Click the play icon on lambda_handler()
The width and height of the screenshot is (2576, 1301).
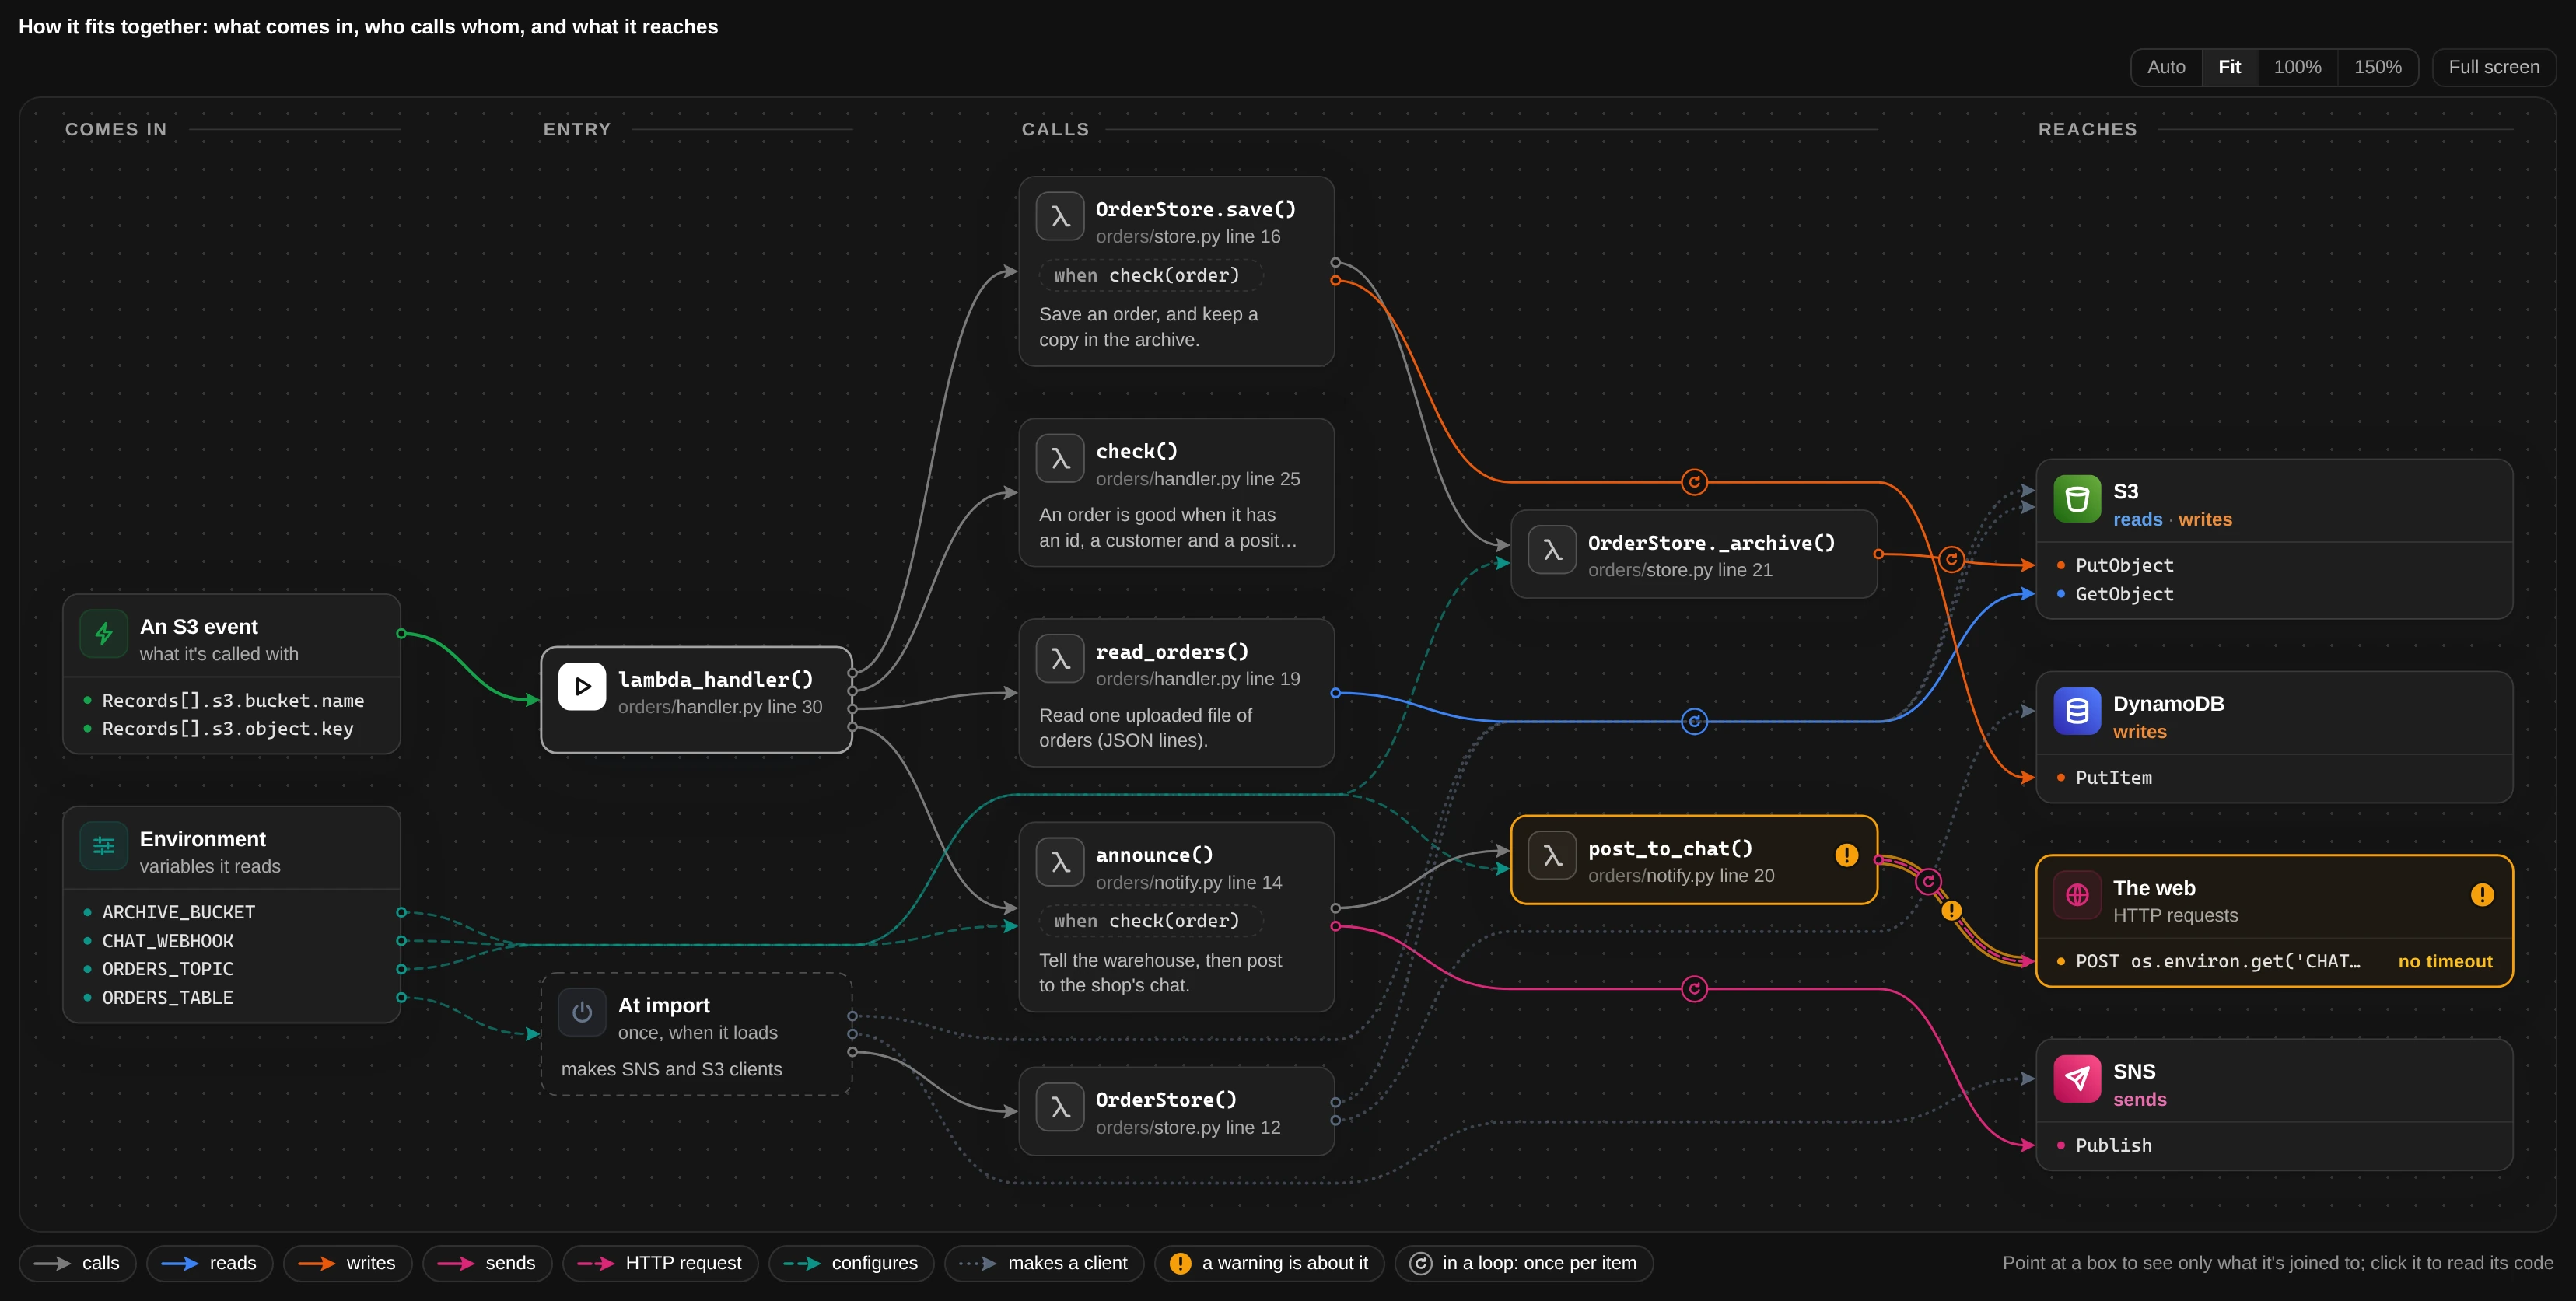coord(582,687)
